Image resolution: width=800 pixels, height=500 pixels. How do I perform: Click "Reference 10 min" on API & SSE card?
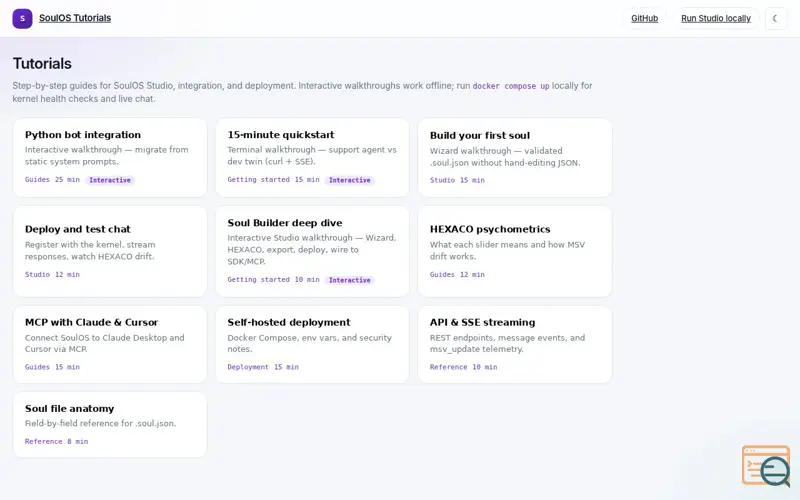click(x=463, y=367)
